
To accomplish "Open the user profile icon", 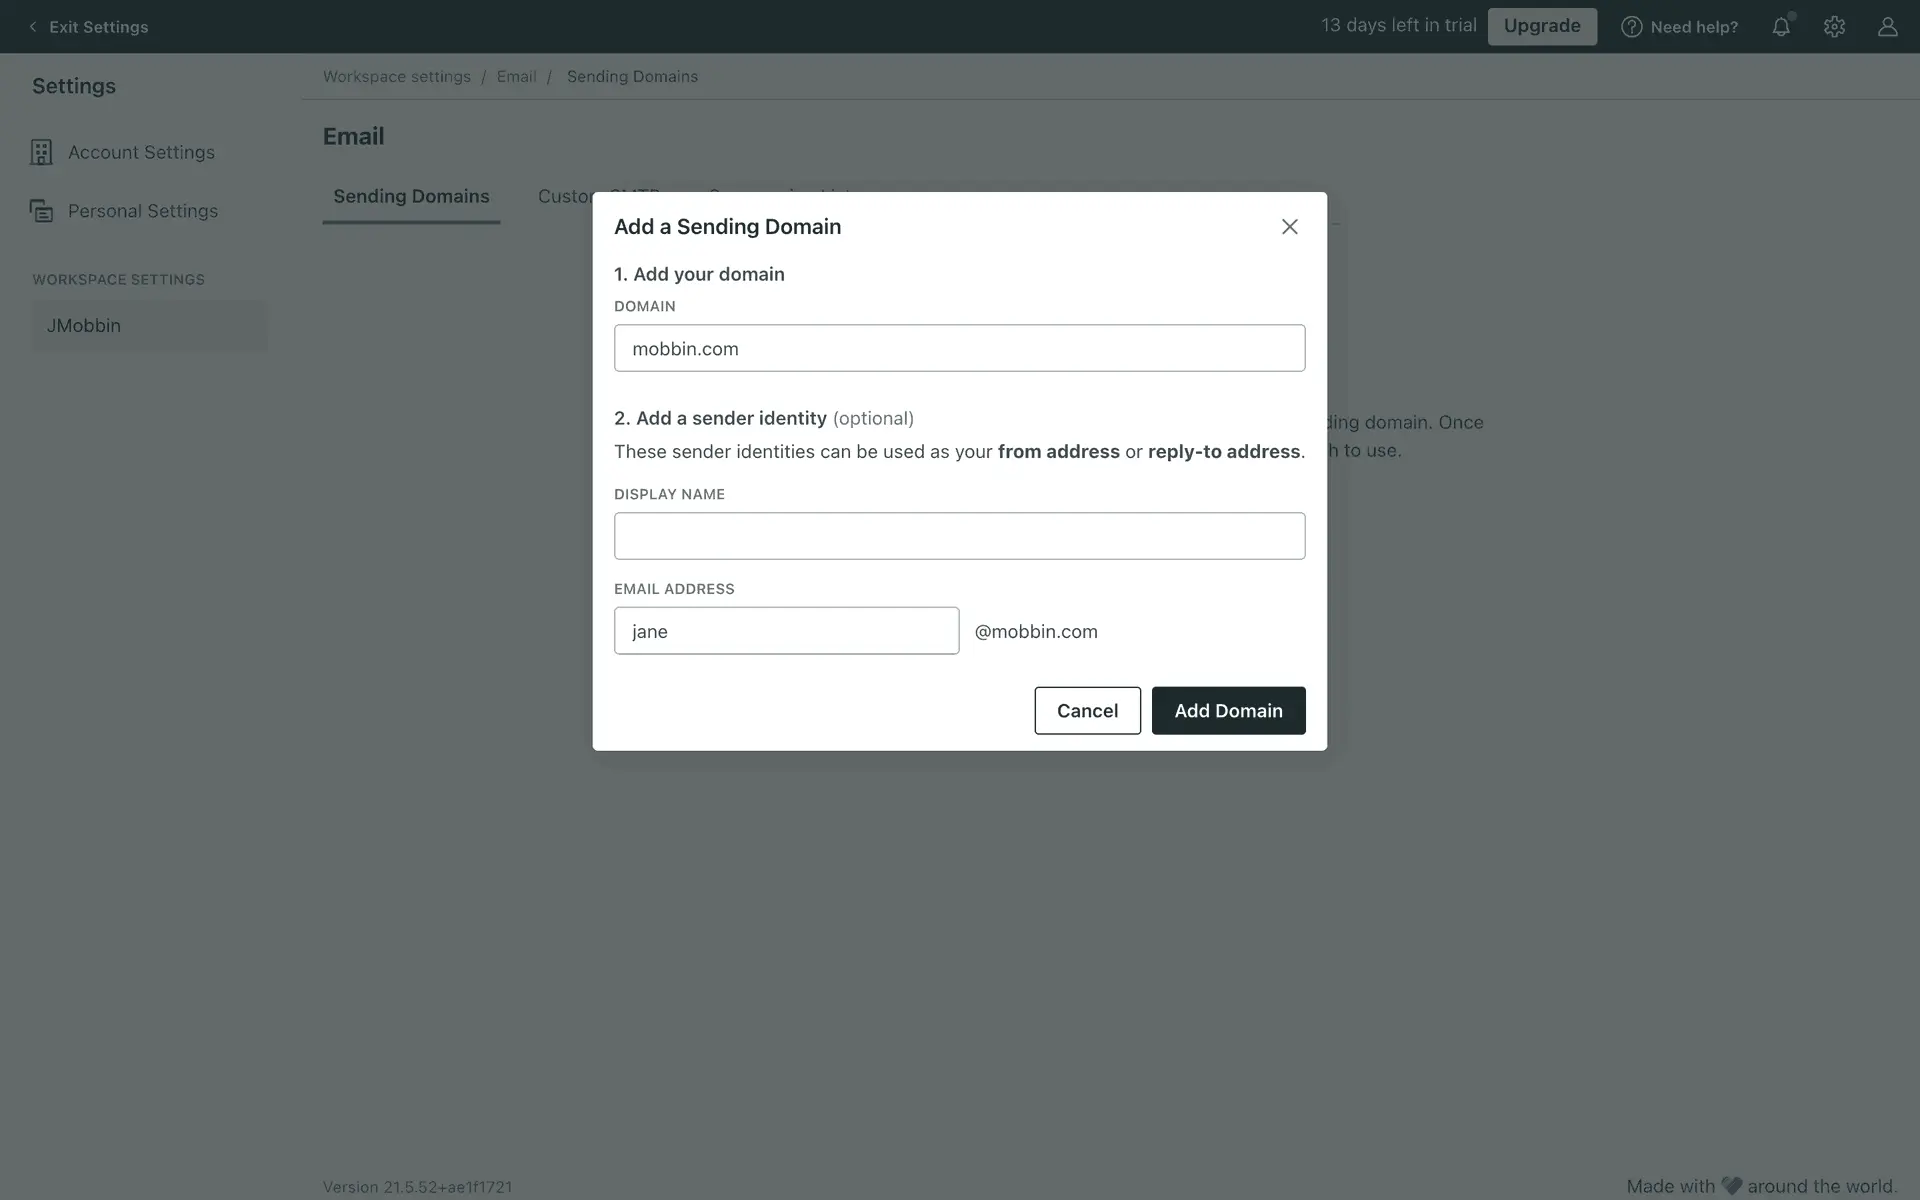I will pos(1887,27).
